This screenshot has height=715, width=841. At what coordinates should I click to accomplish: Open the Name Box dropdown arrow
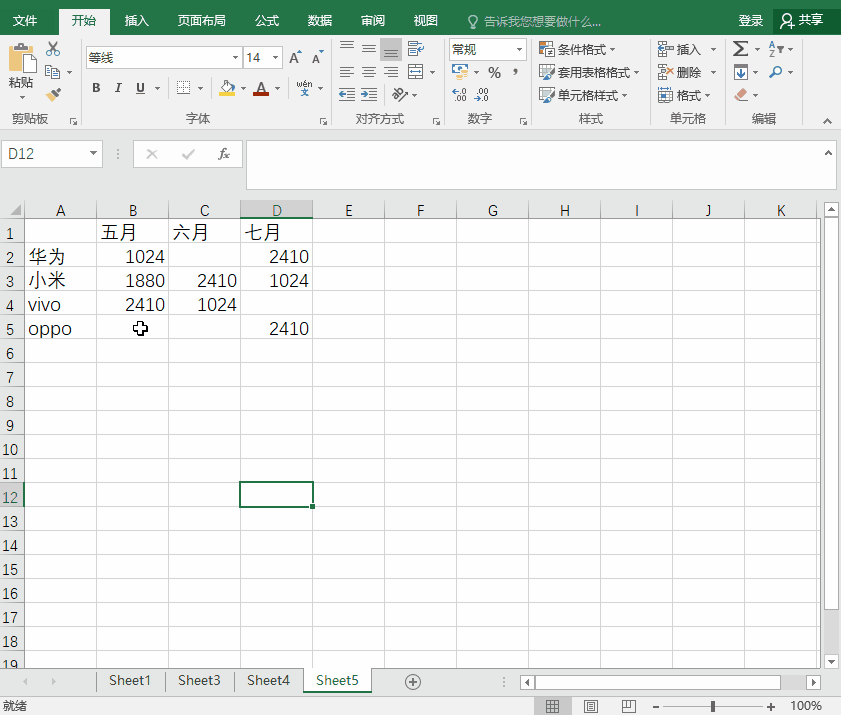click(93, 153)
